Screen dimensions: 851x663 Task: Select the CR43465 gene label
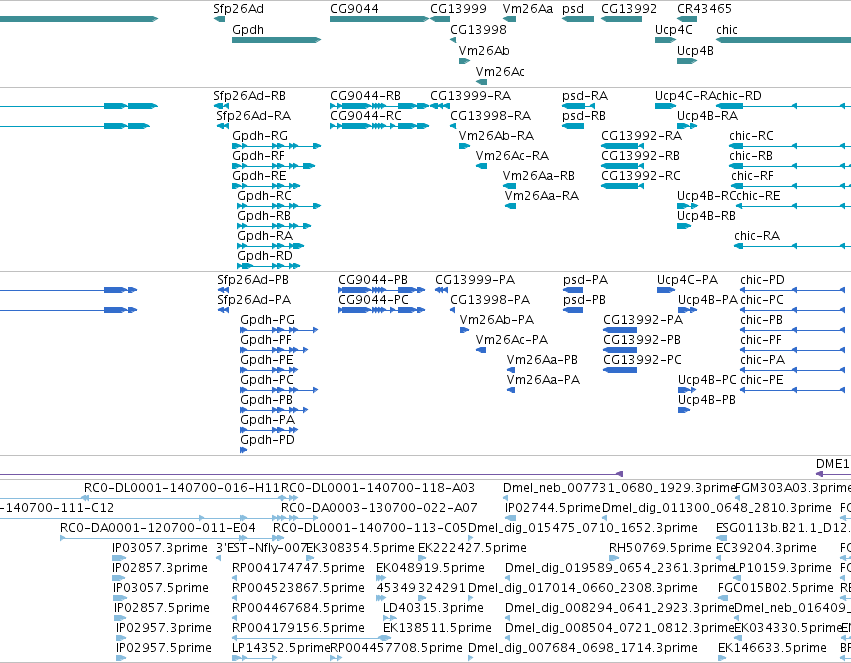704,9
